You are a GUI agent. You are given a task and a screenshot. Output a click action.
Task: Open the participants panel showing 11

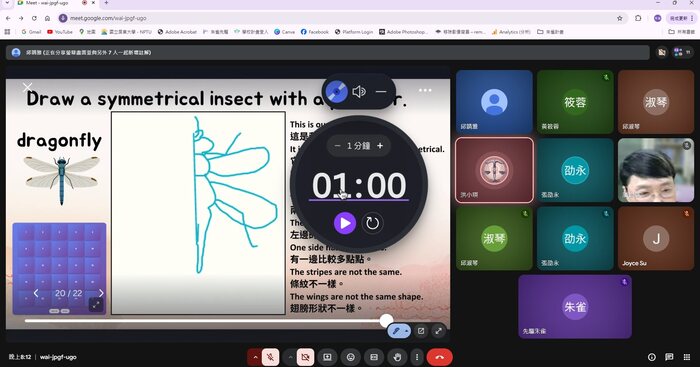tap(682, 52)
